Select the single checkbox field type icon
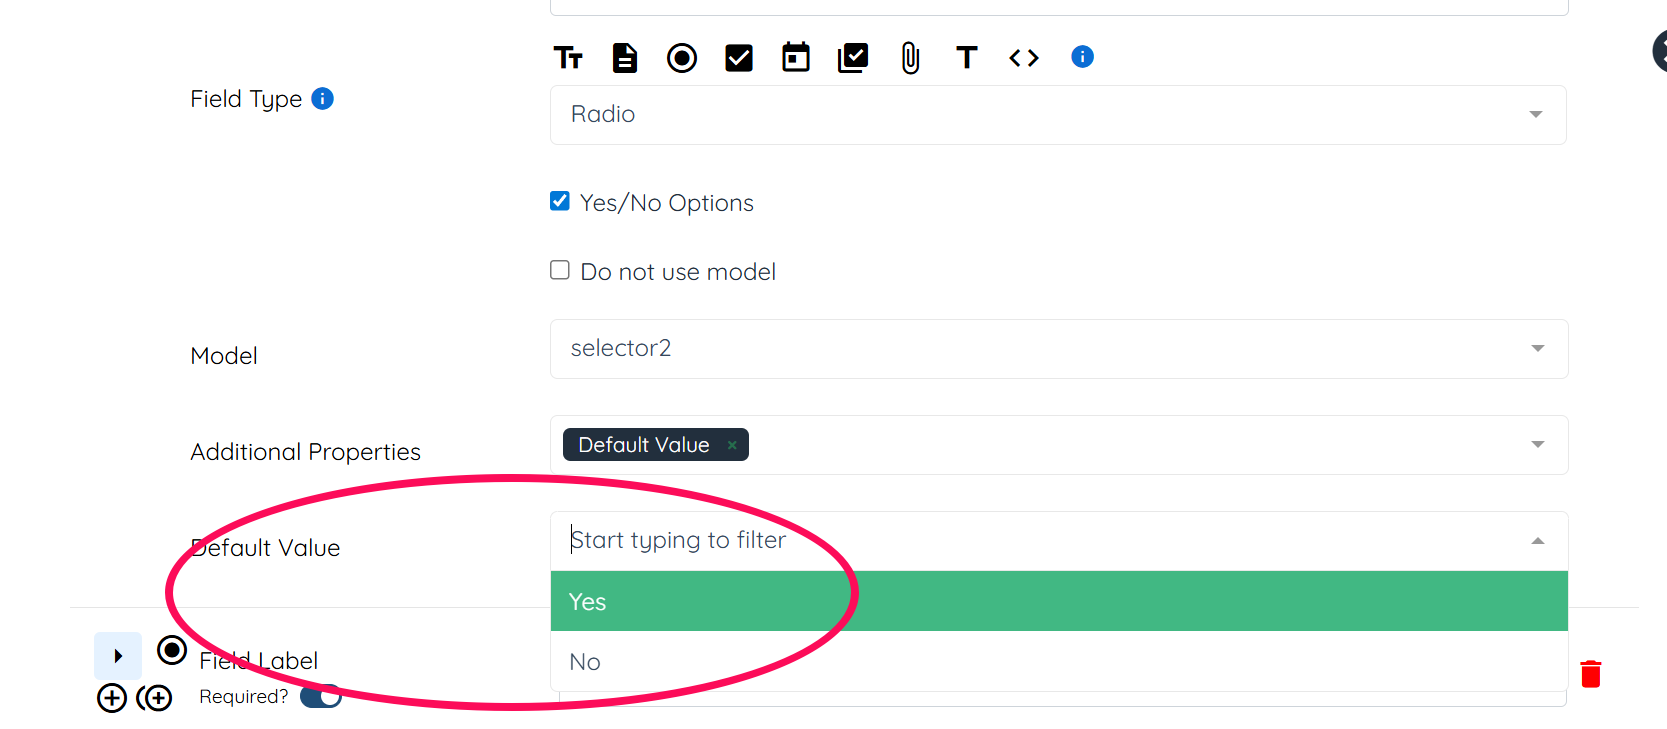This screenshot has width=1667, height=729. [739, 58]
